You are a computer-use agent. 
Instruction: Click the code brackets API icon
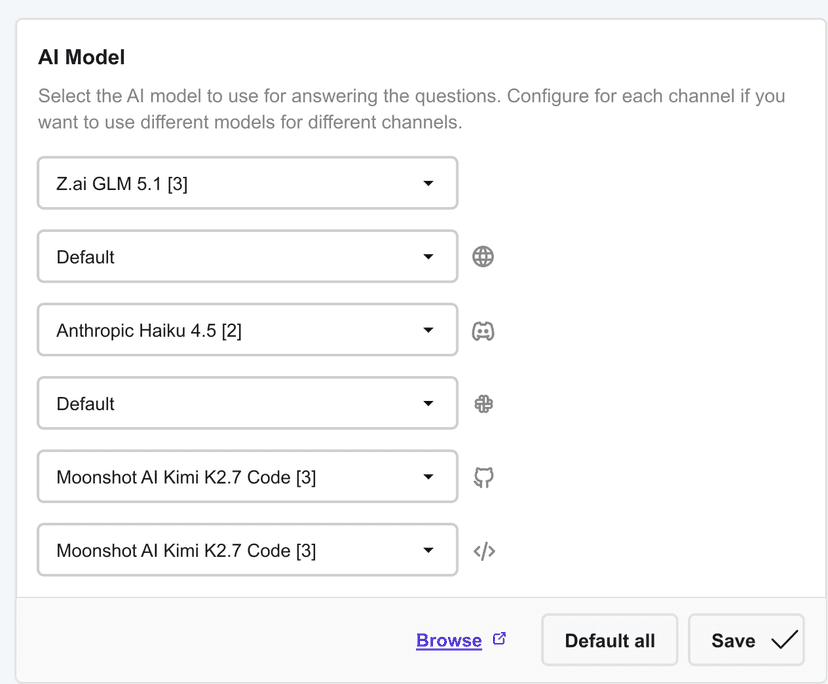click(484, 551)
